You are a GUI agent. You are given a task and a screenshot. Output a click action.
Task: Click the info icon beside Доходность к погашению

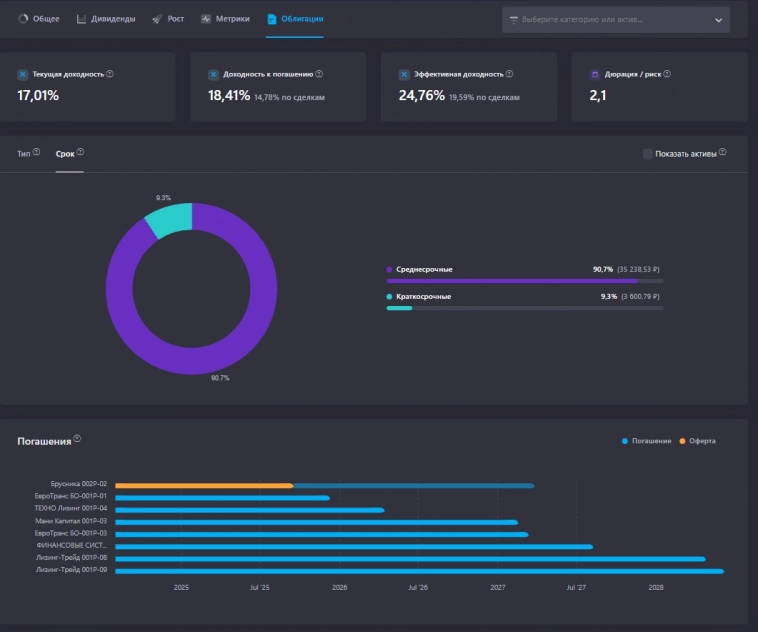coord(319,74)
